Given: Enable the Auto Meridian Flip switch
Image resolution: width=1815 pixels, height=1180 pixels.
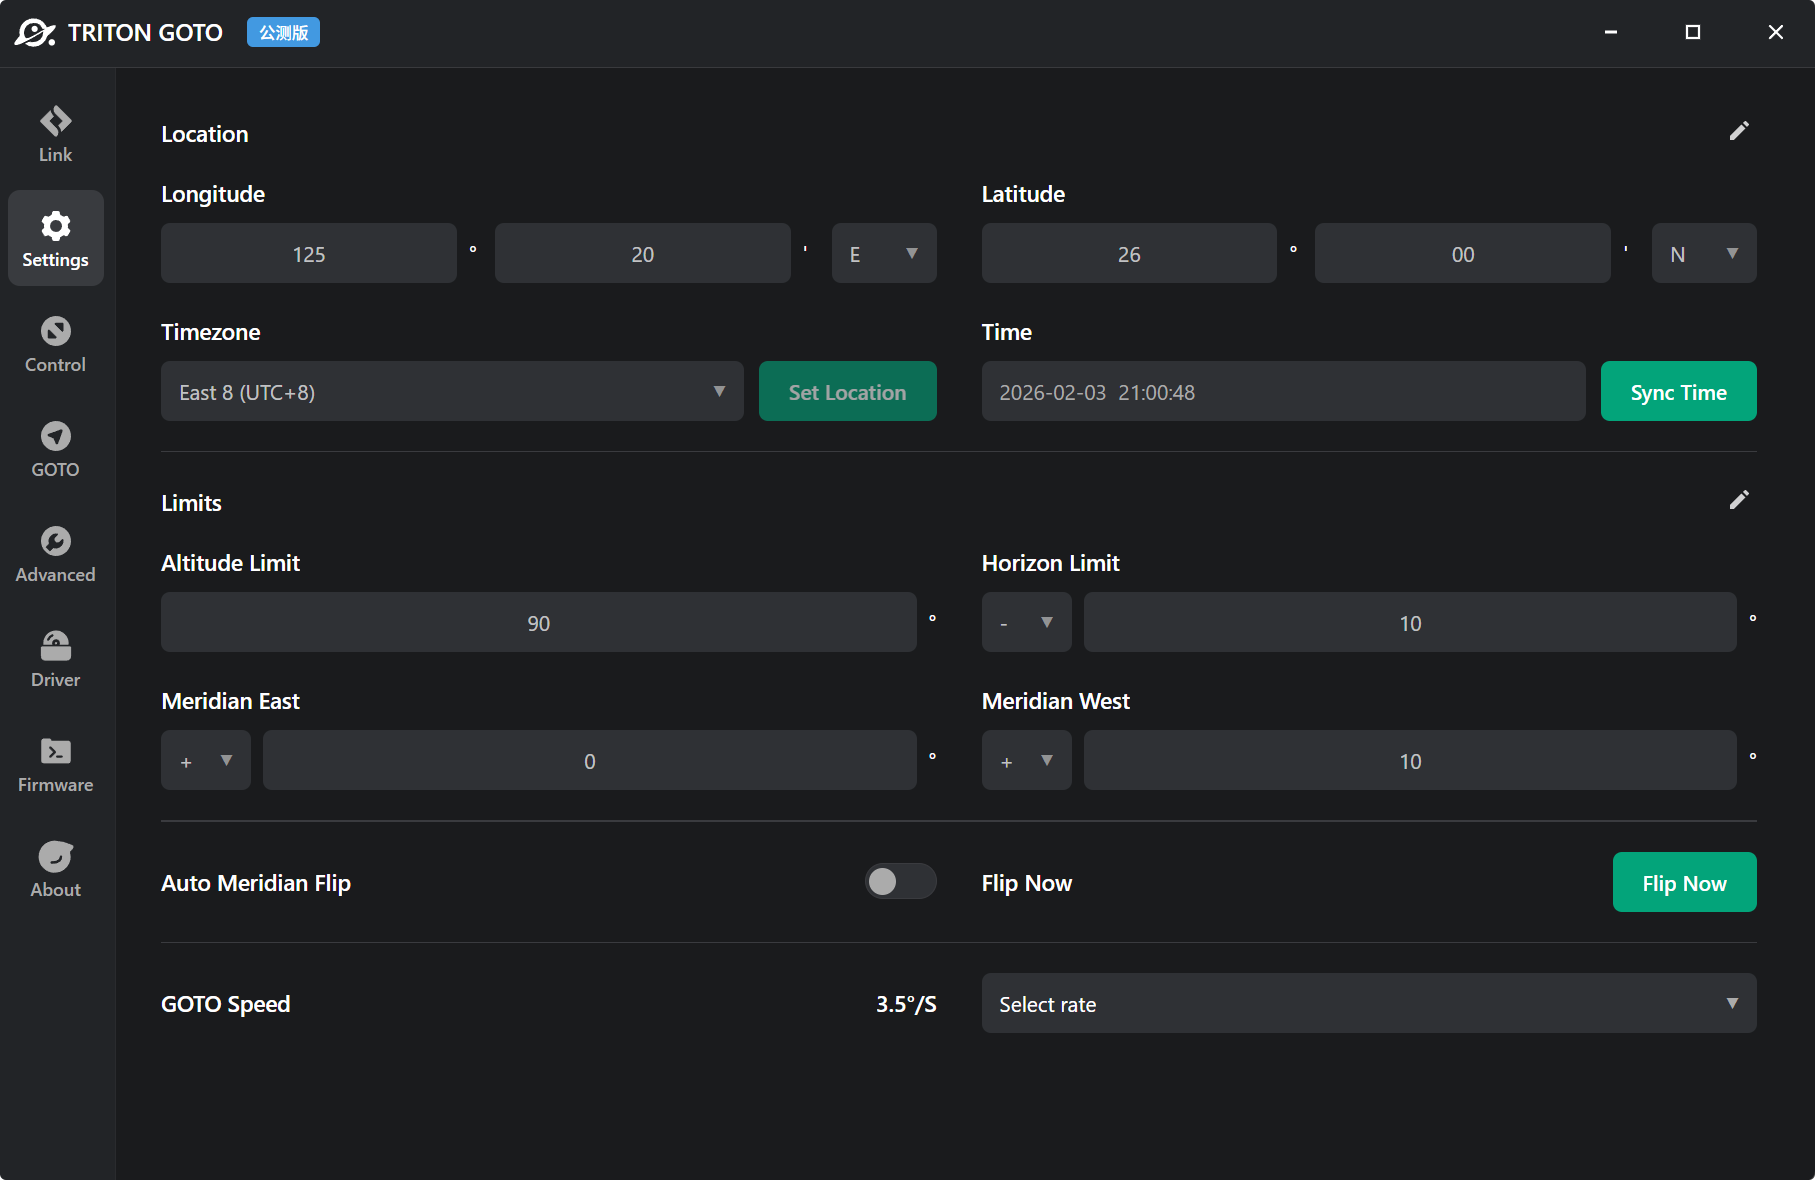Looking at the screenshot, I should click(x=900, y=881).
